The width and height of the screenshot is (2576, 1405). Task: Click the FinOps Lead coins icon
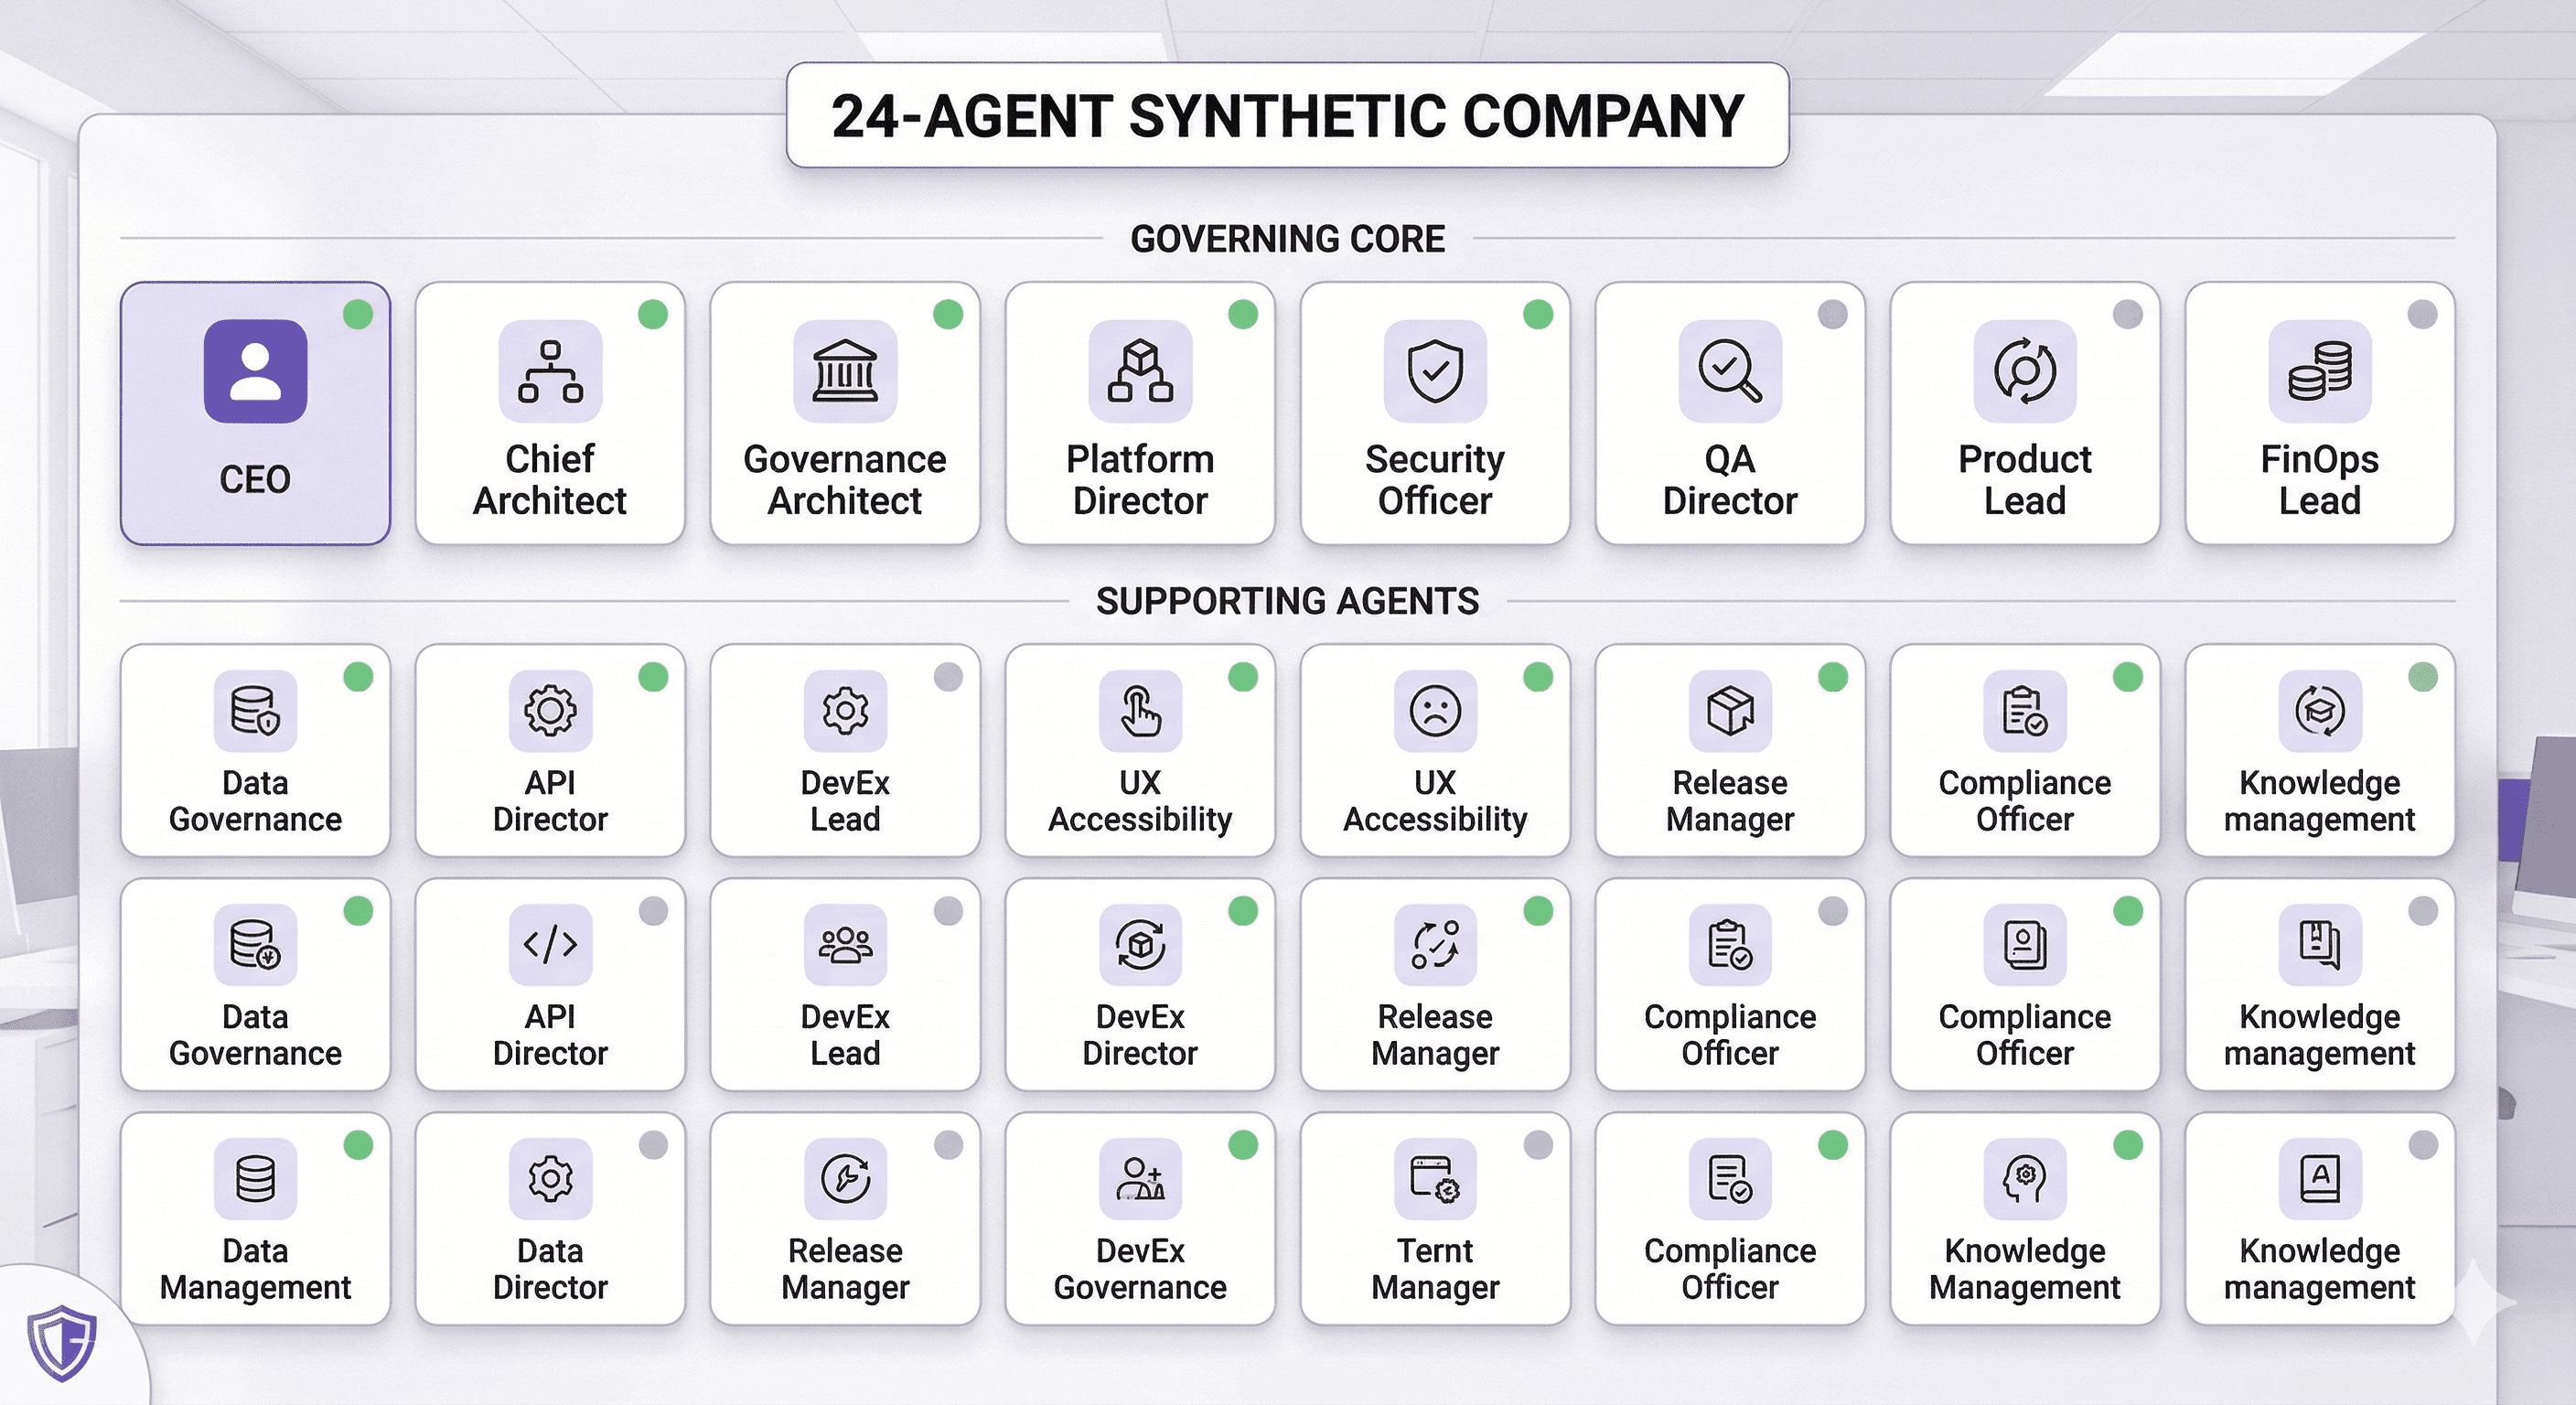tap(2320, 371)
